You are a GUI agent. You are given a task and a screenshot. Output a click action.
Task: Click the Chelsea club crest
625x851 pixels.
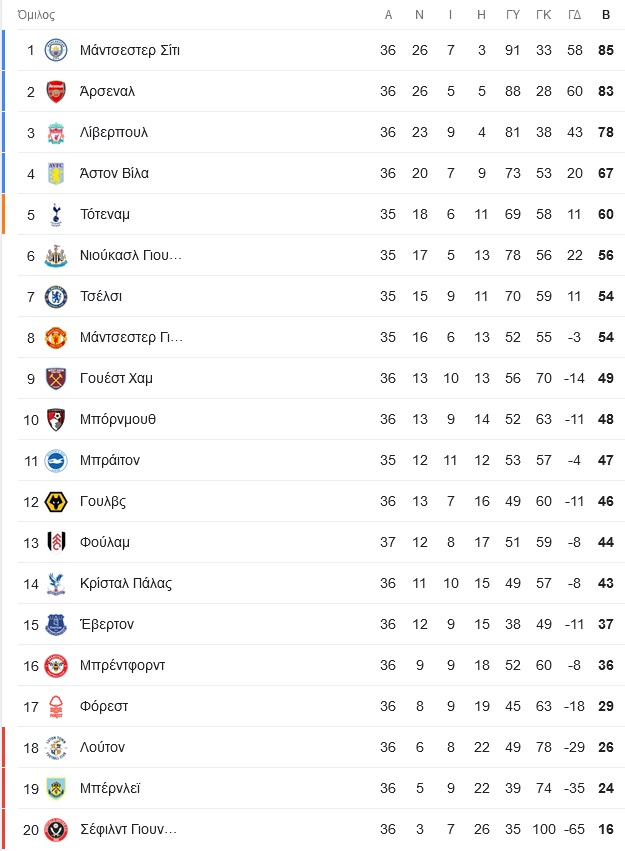pos(56,297)
